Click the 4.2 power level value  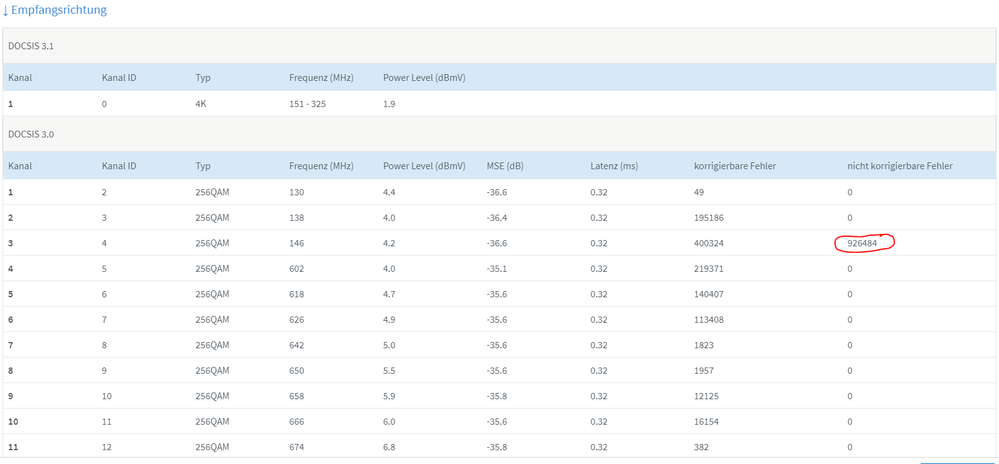(x=389, y=243)
